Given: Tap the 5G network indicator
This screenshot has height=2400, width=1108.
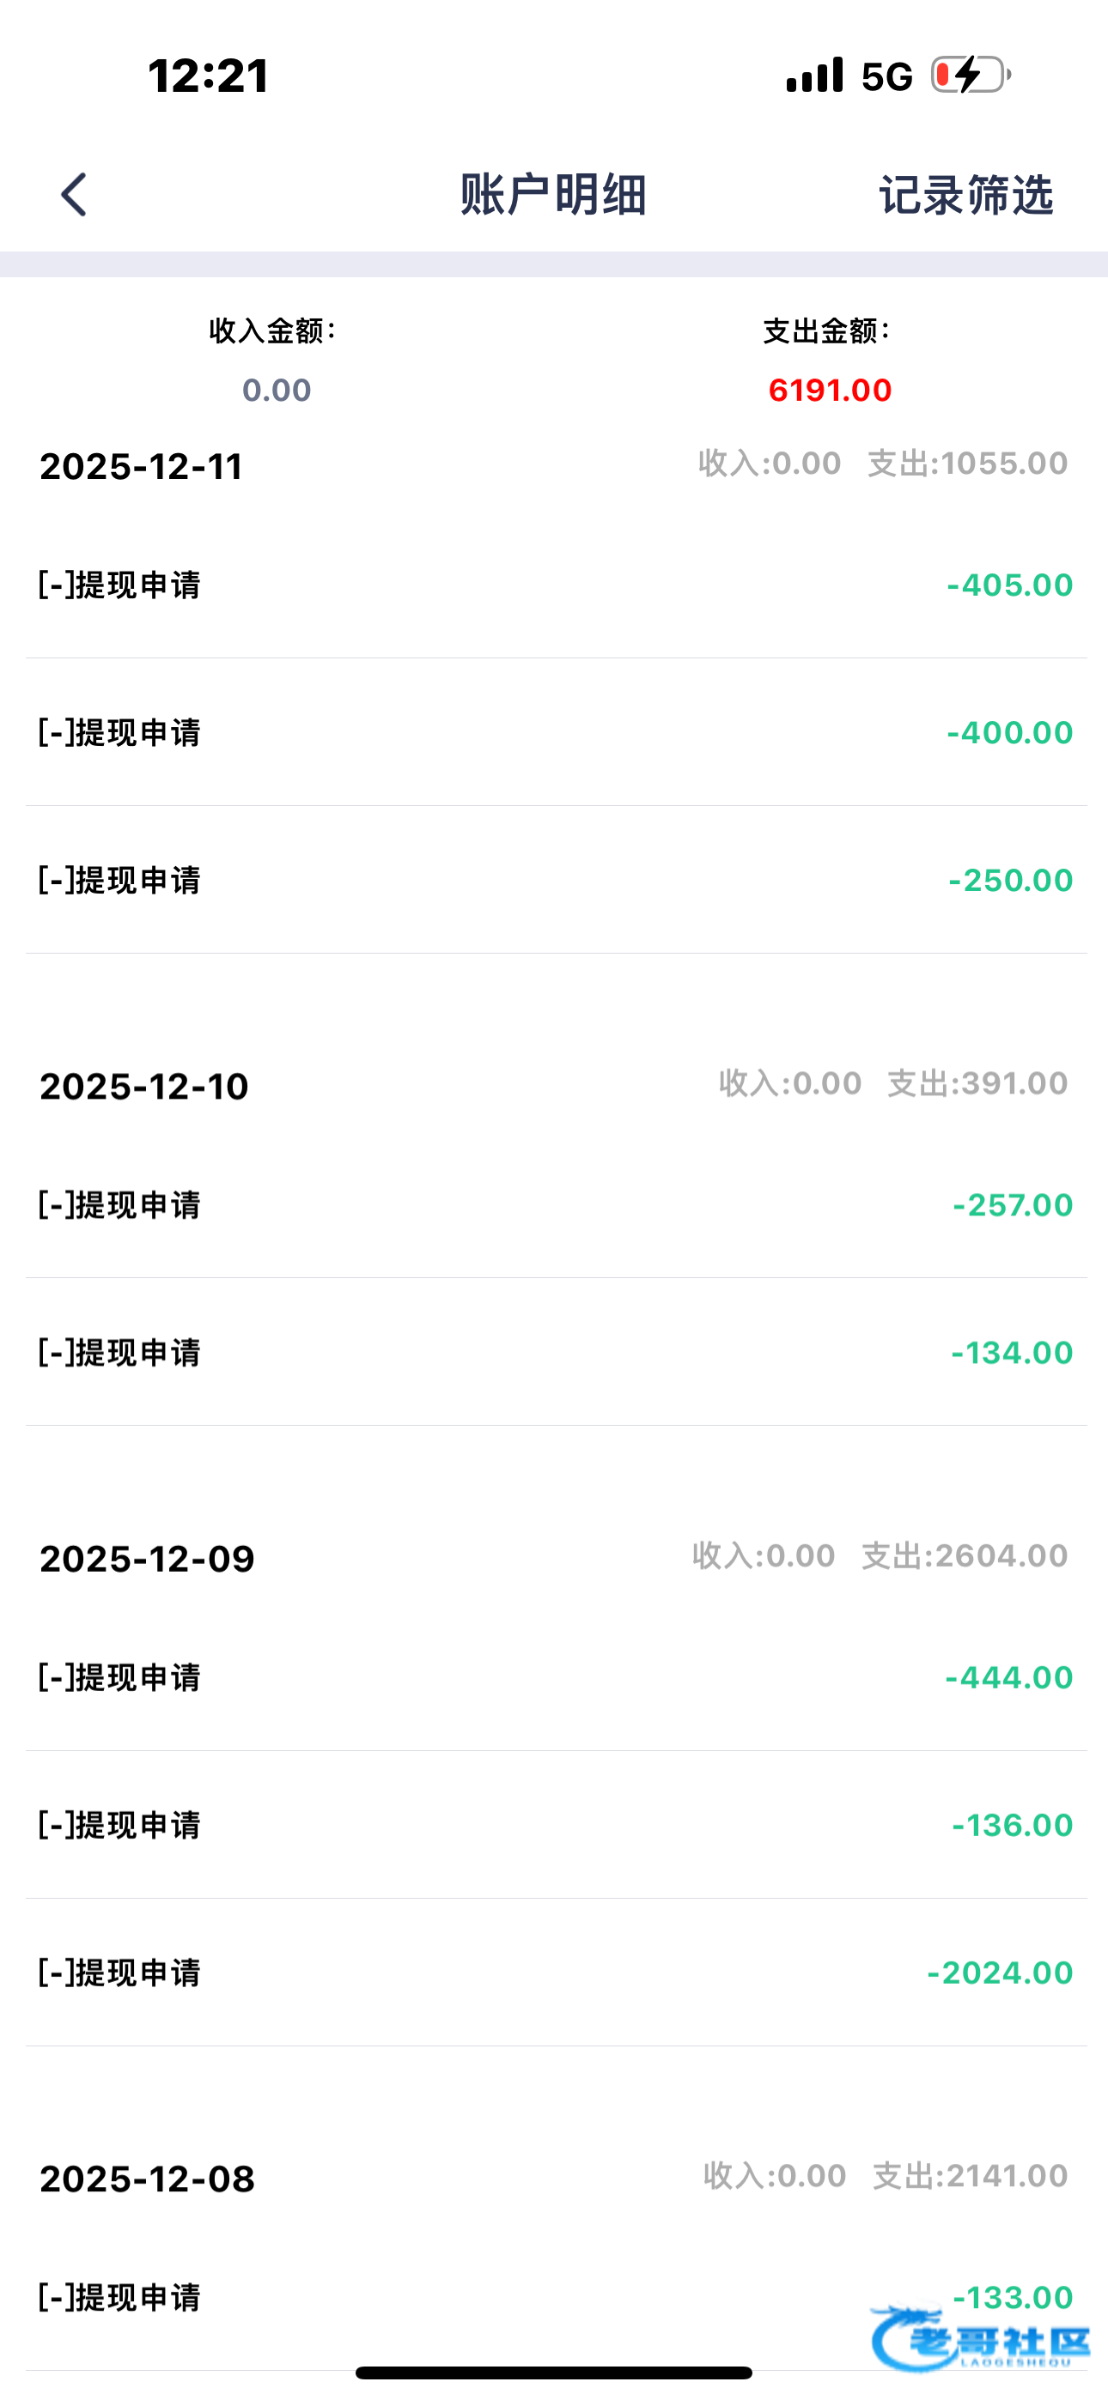Looking at the screenshot, I should (x=887, y=77).
